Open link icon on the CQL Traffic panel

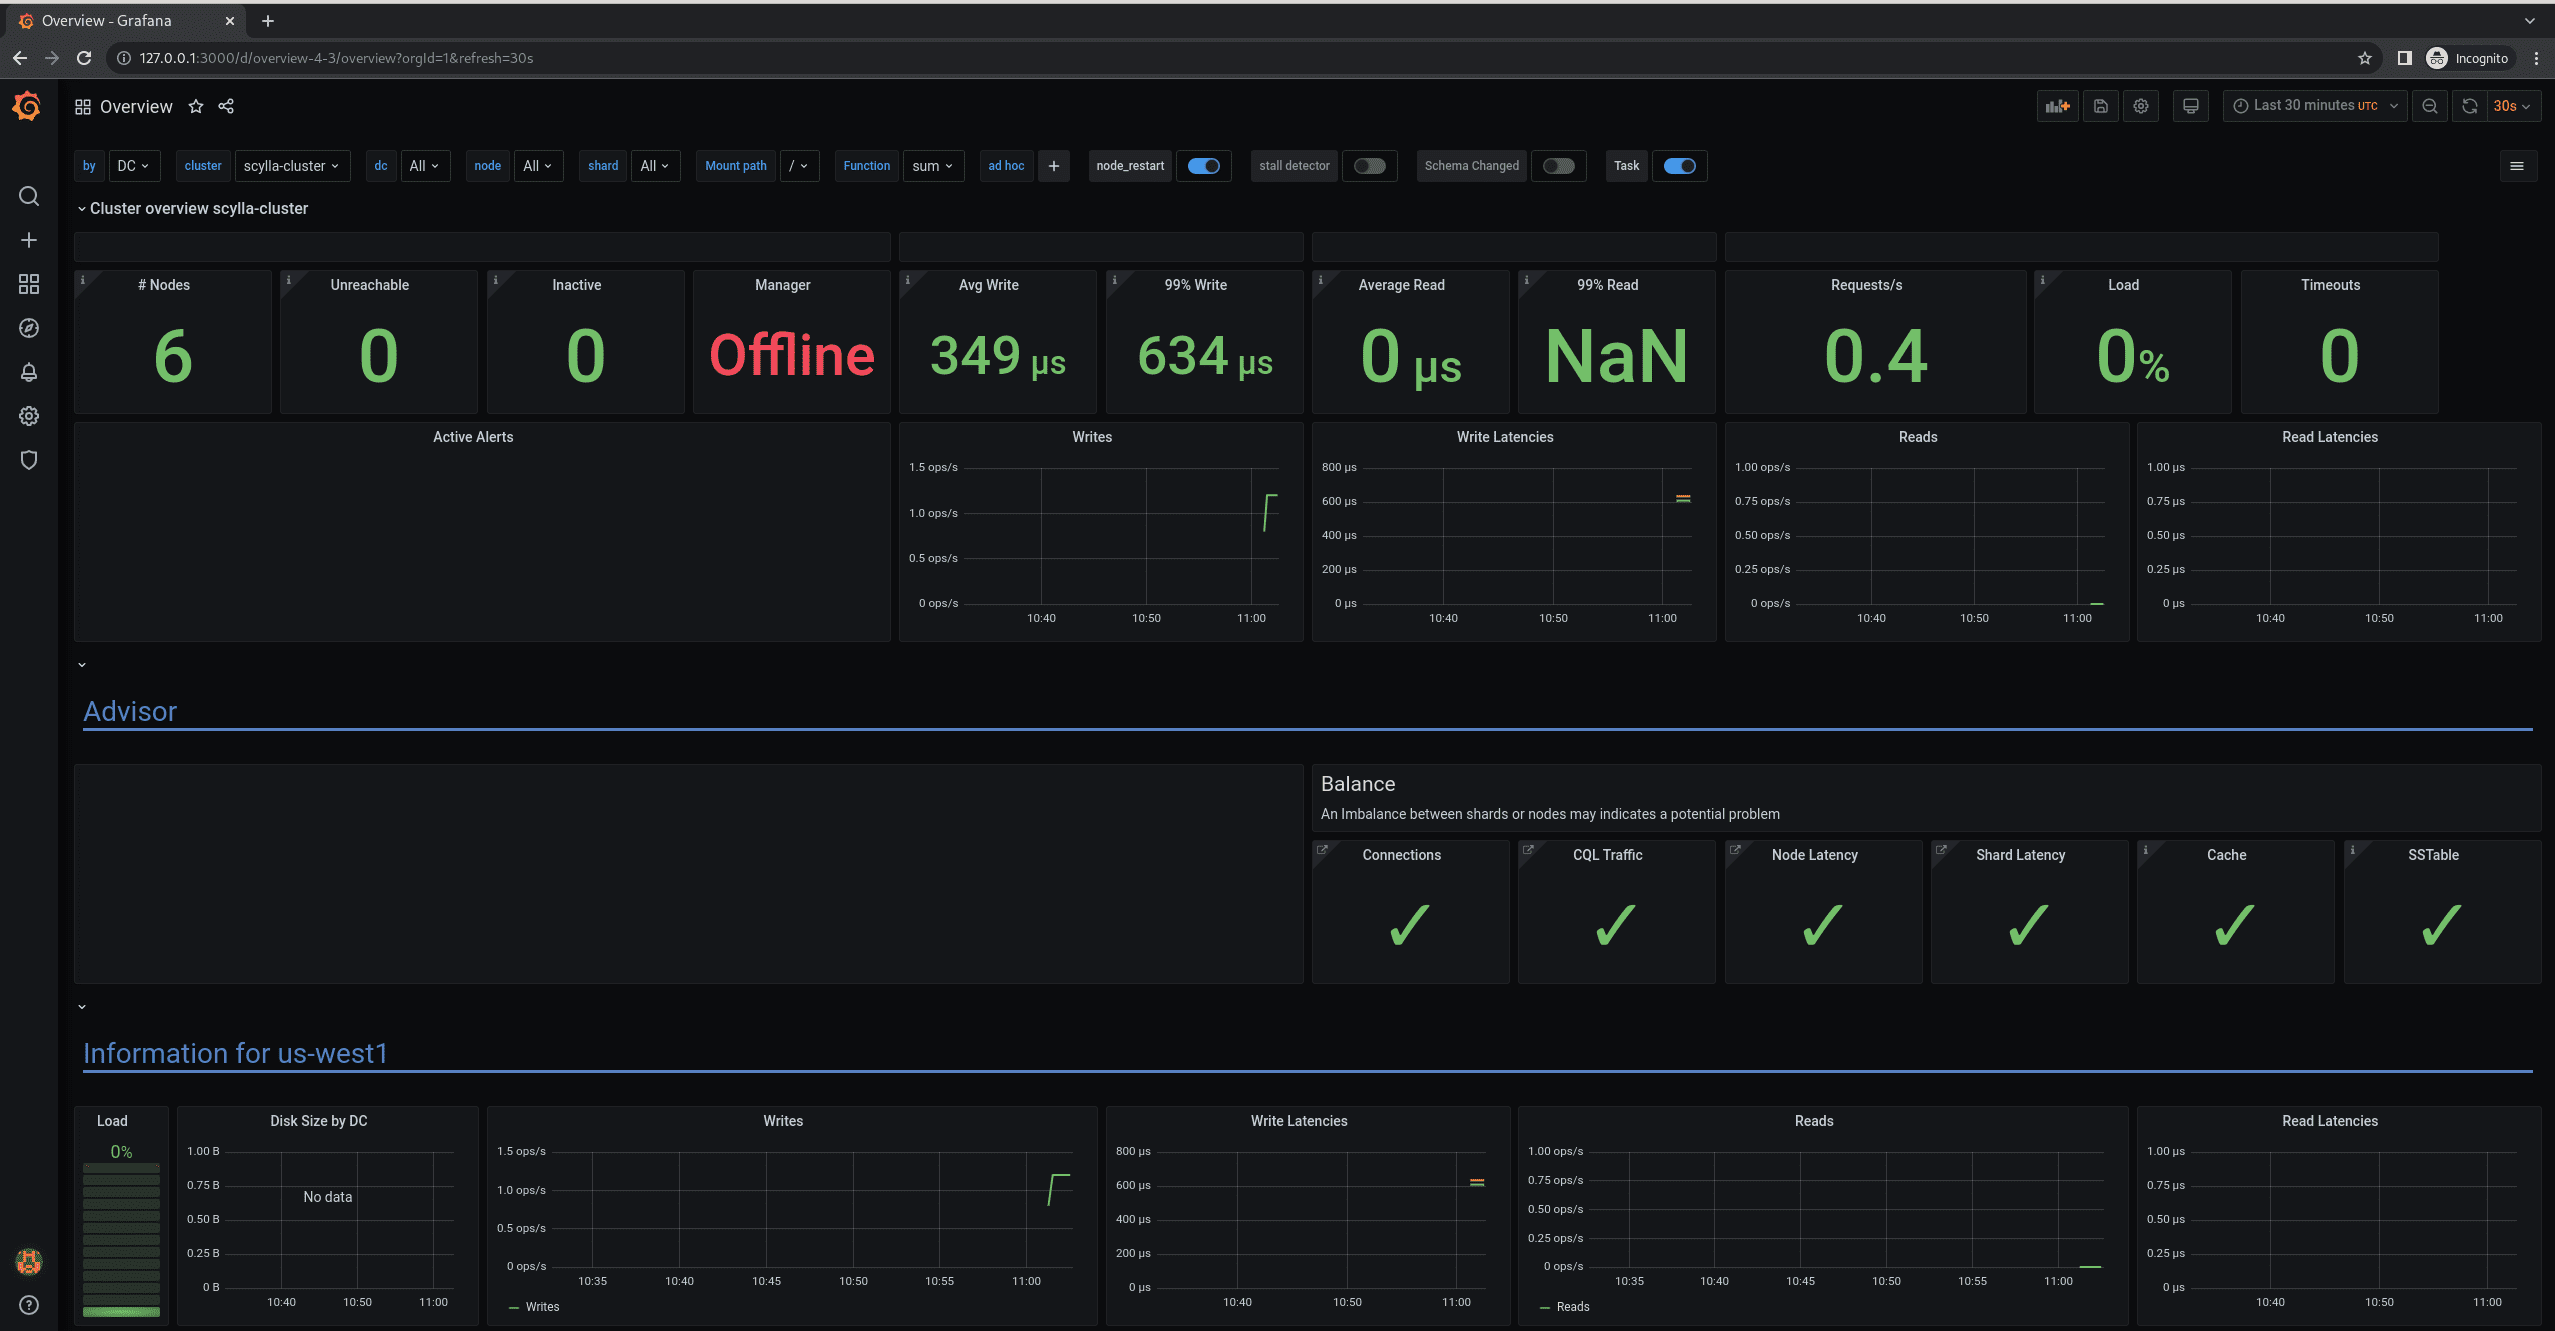[x=1528, y=850]
